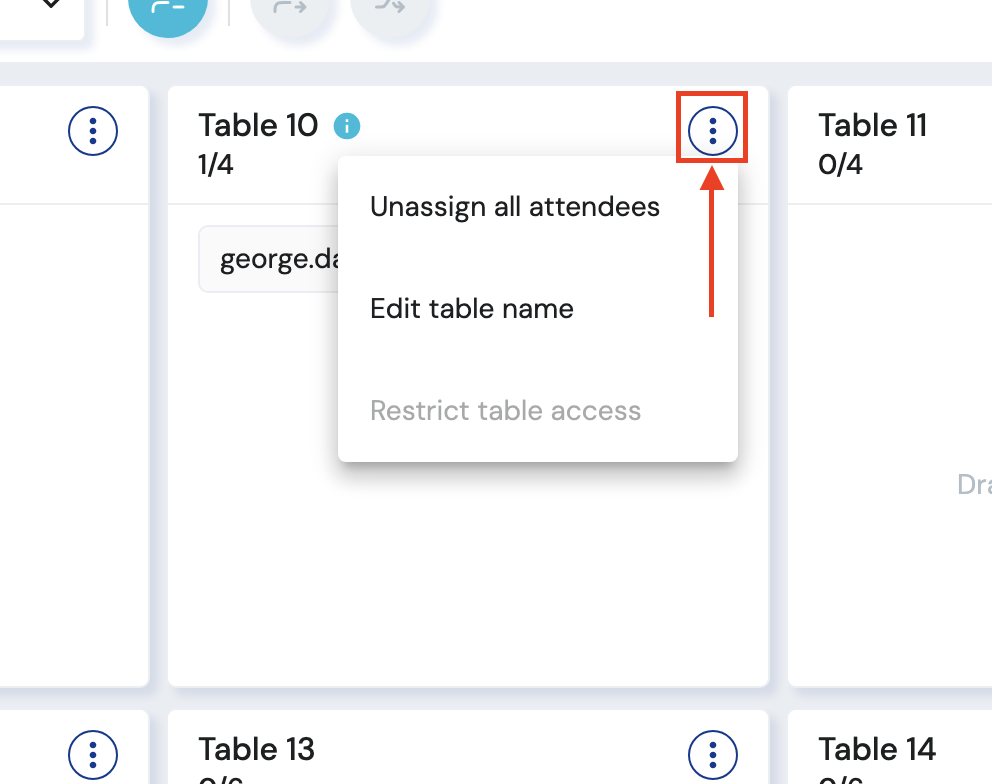The image size is (992, 784).
Task: Click the Table 10 info icon
Action: click(347, 126)
